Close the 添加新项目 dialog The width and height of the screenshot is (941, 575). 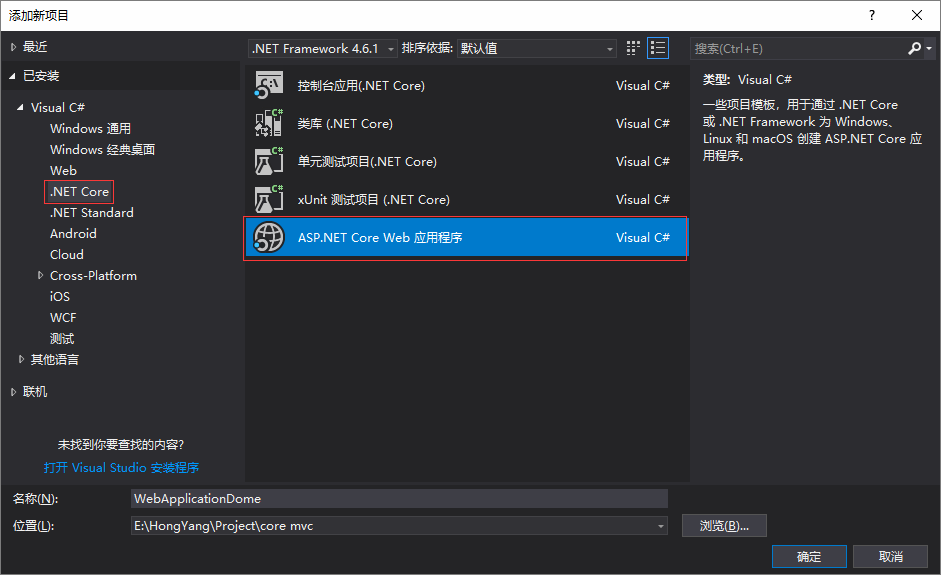(916, 16)
